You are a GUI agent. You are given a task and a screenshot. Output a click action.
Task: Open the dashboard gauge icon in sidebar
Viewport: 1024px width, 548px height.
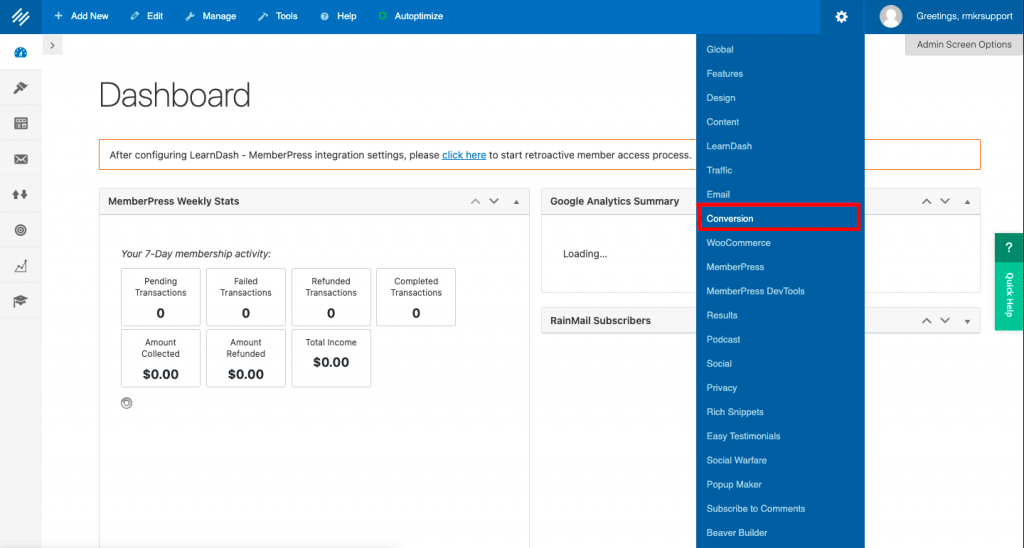(20, 52)
